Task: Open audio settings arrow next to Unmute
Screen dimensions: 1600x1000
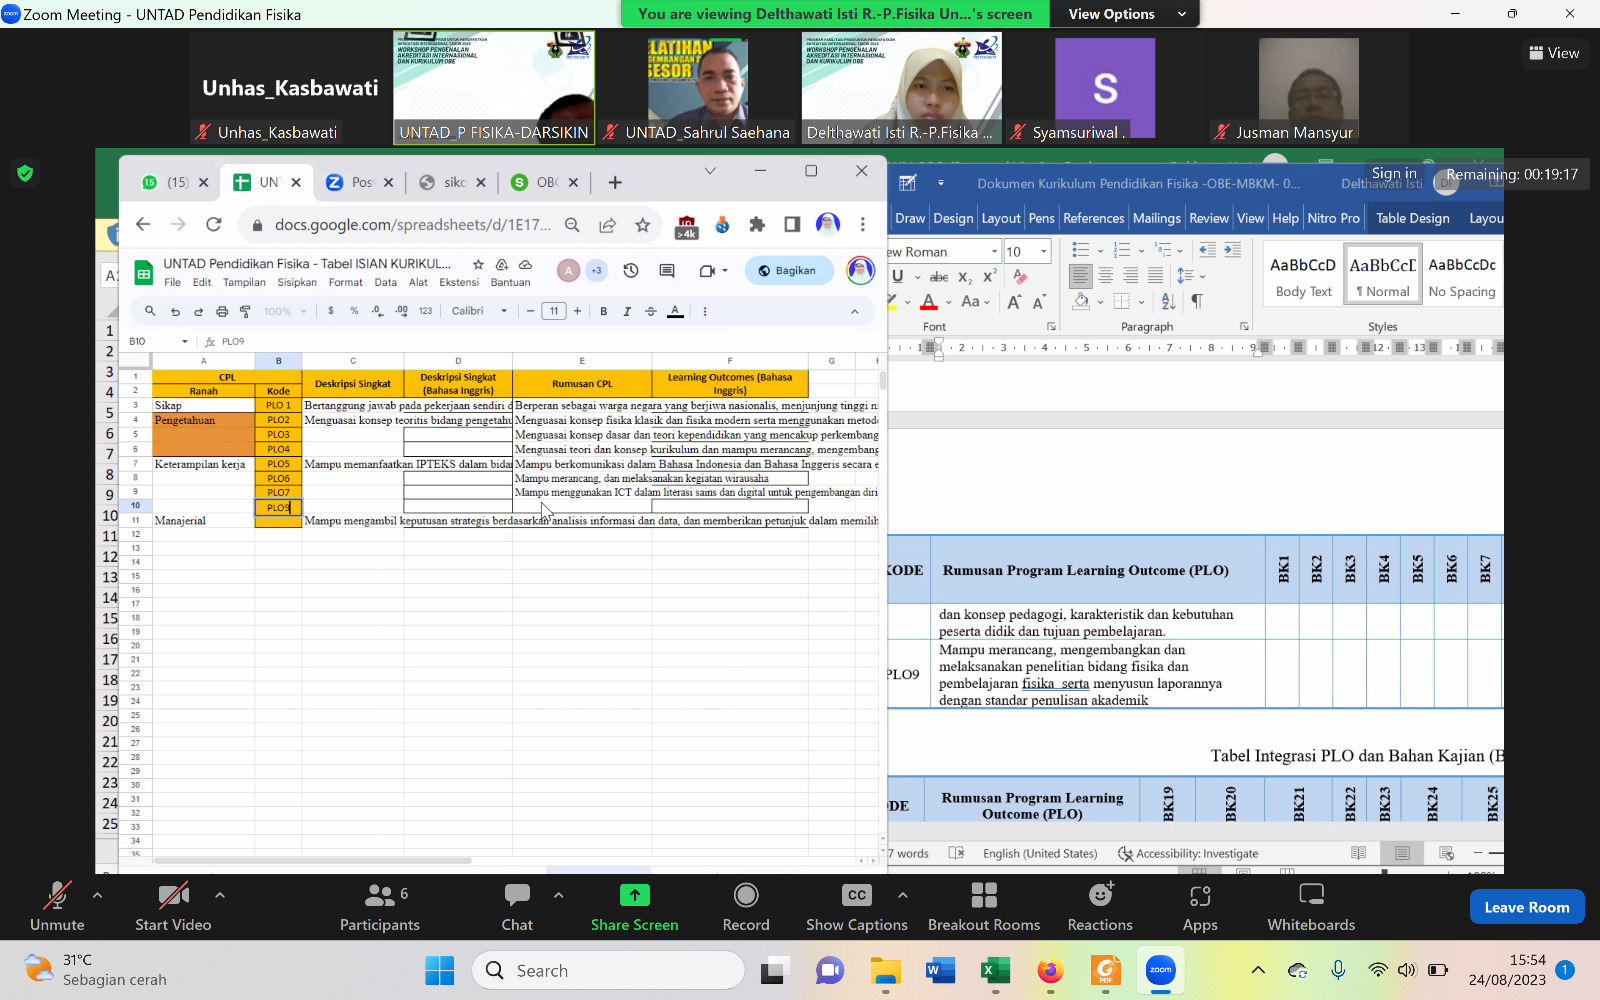Action: point(97,895)
